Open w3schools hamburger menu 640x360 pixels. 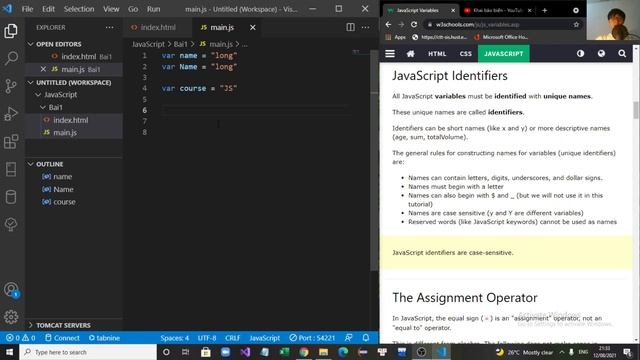[390, 54]
